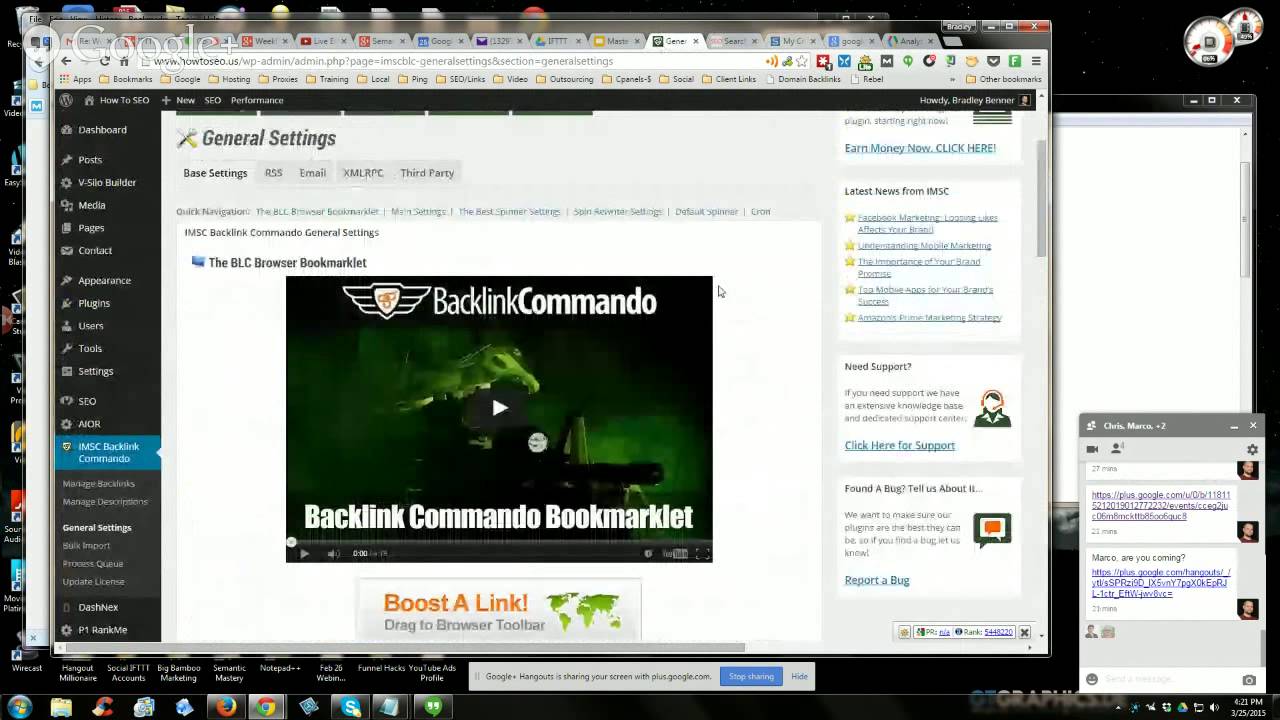Viewport: 1280px width, 720px height.
Task: Jump to Default Spinner section
Action: [706, 212]
